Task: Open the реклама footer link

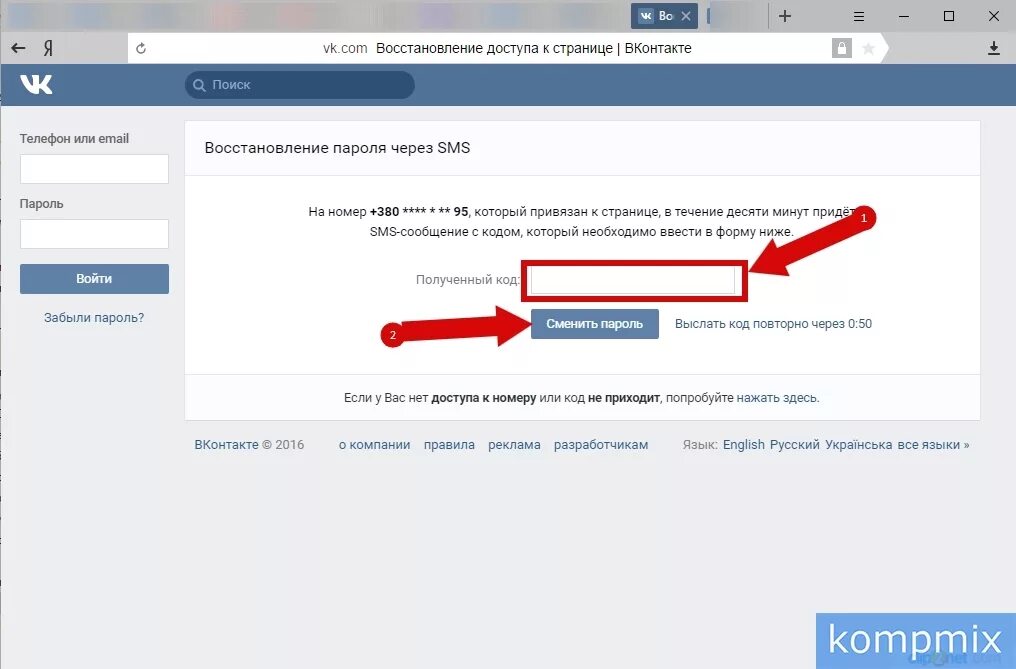Action: click(x=514, y=445)
